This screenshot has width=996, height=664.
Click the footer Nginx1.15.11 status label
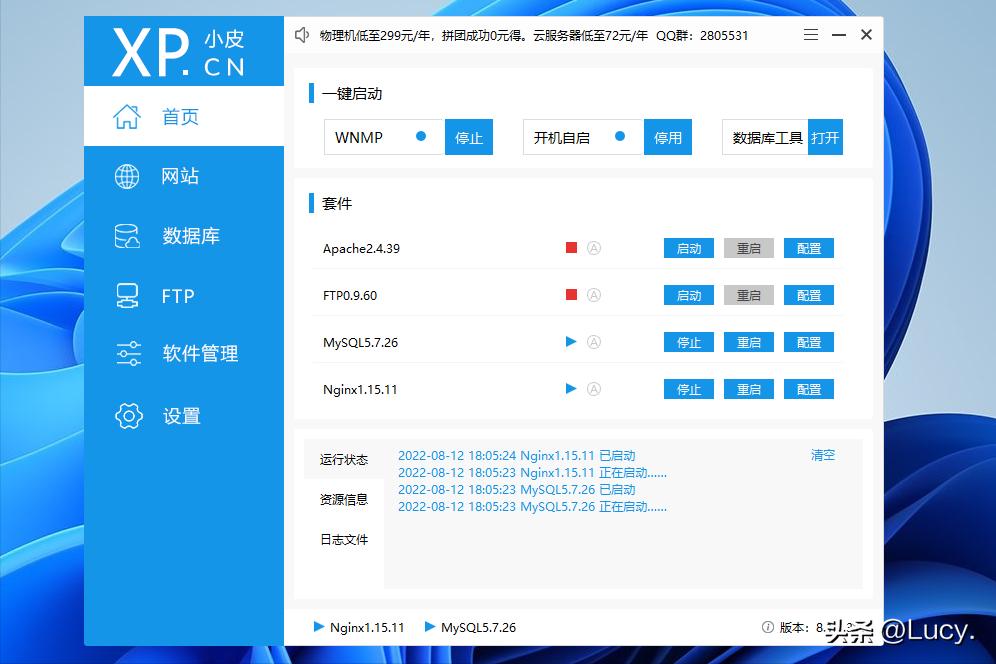click(367, 627)
